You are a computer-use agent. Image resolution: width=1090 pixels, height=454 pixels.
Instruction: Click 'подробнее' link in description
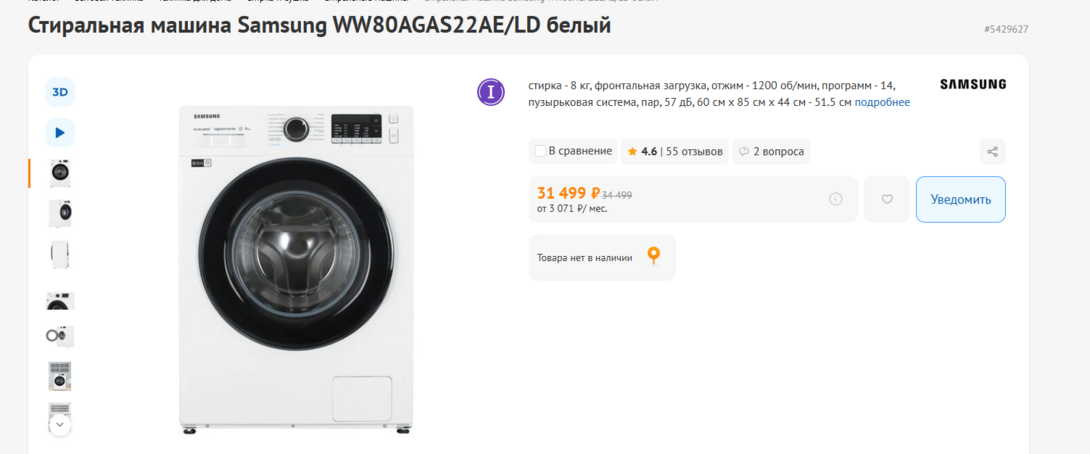pos(882,102)
